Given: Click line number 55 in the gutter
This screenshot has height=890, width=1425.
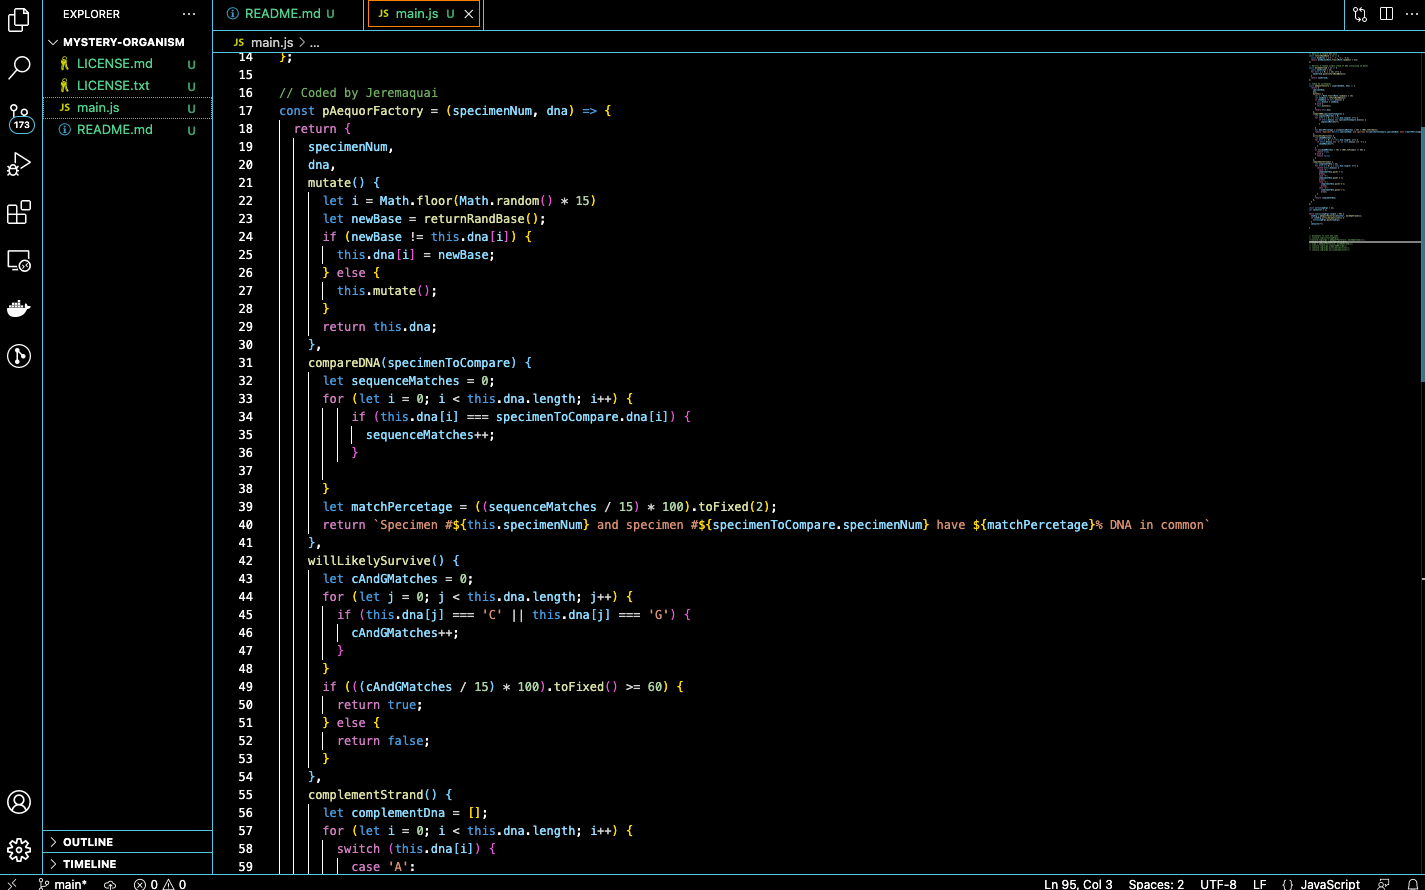Looking at the screenshot, I should click(246, 795).
